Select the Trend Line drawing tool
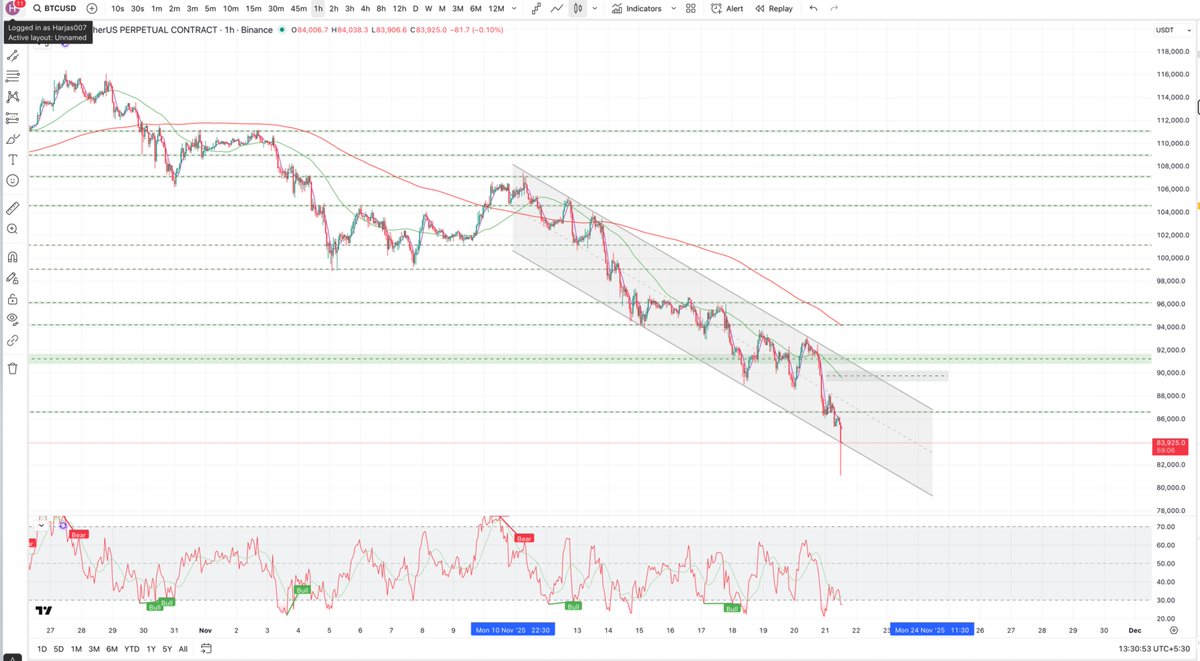This screenshot has height=661, width=1200. click(x=12, y=54)
